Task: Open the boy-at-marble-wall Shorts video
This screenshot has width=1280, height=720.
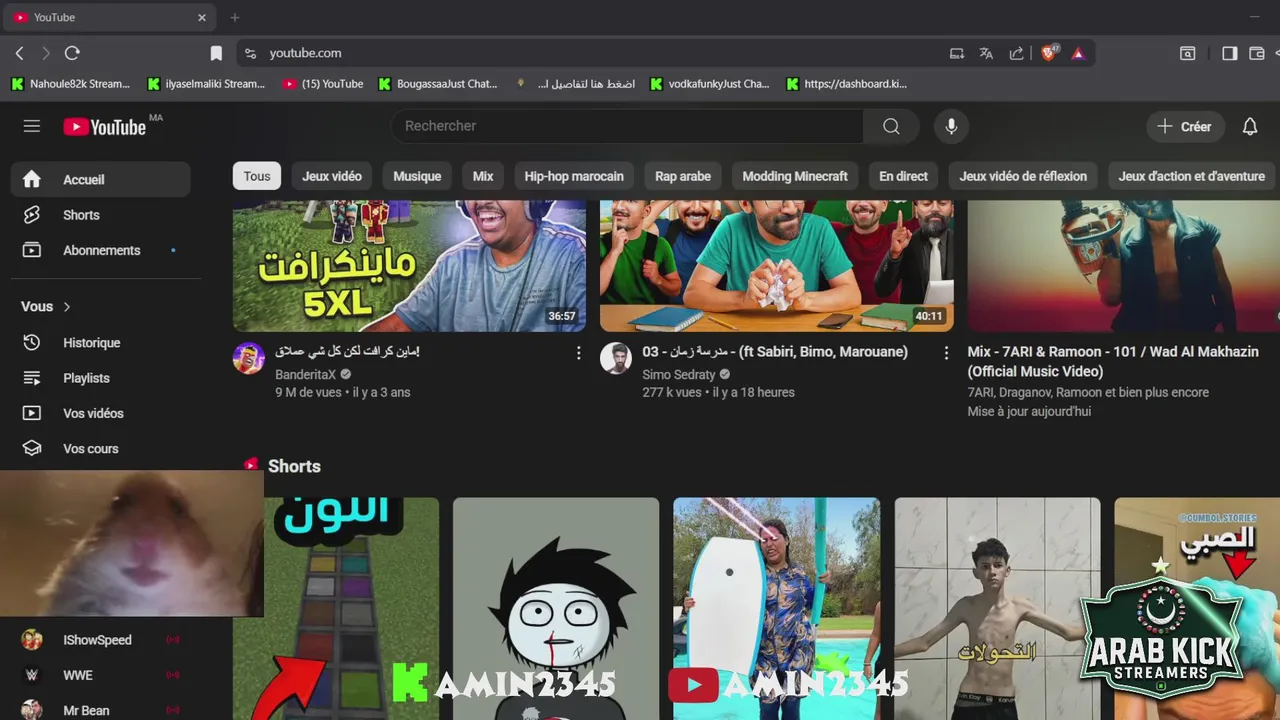Action: (x=997, y=609)
